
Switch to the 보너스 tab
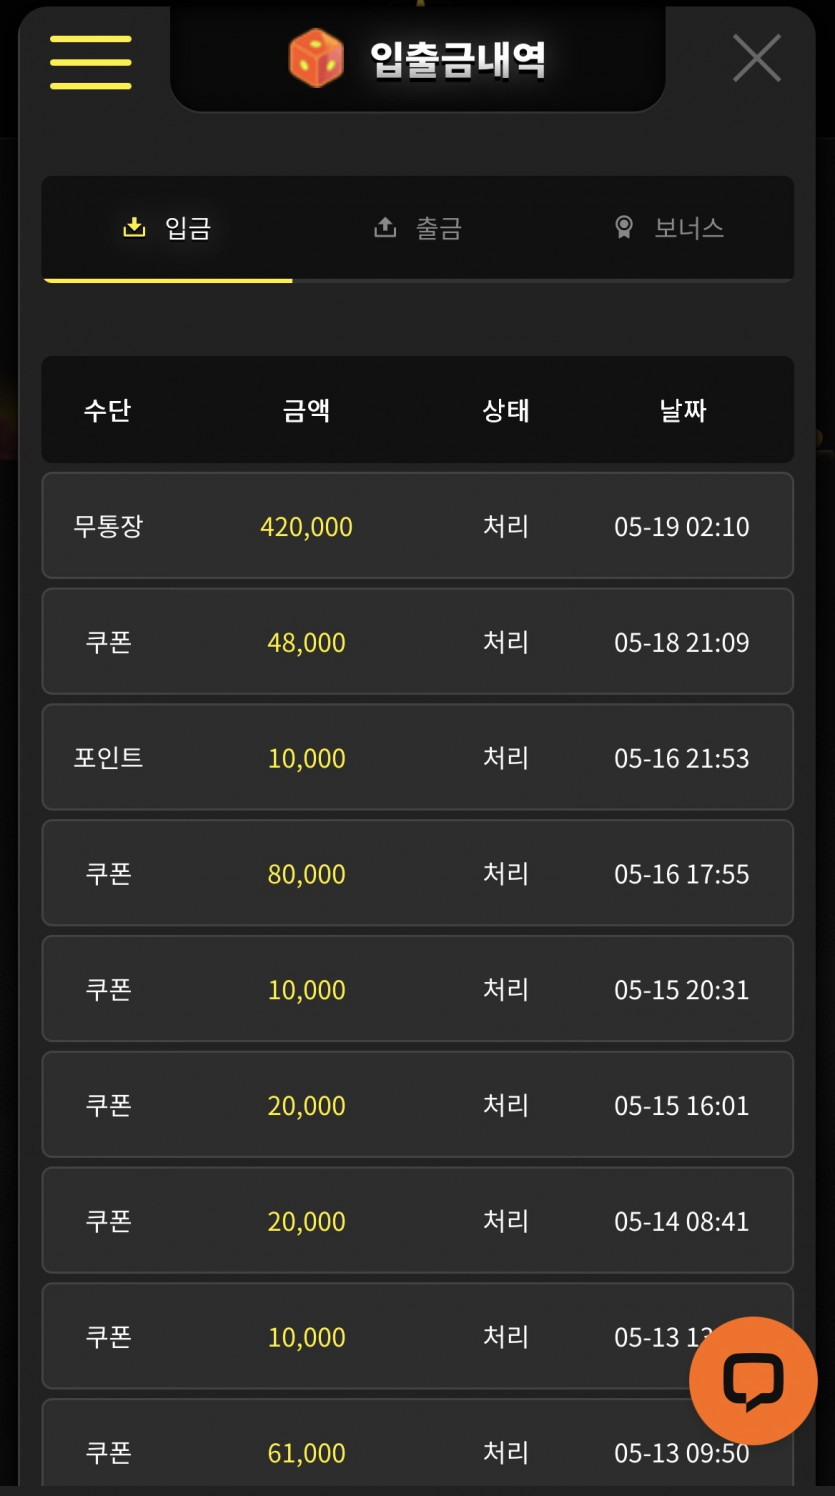668,228
